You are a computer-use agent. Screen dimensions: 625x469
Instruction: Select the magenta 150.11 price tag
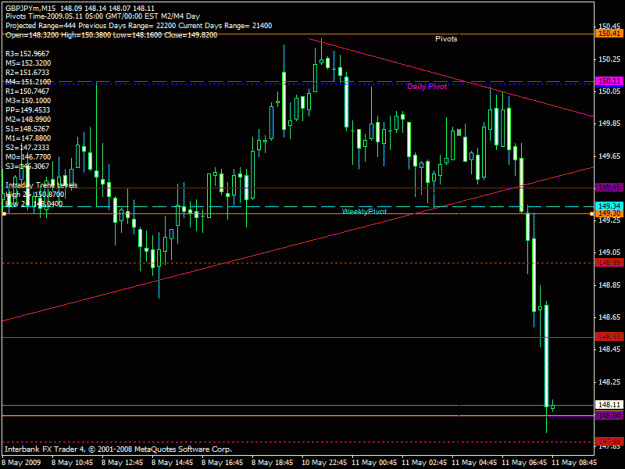tap(609, 81)
